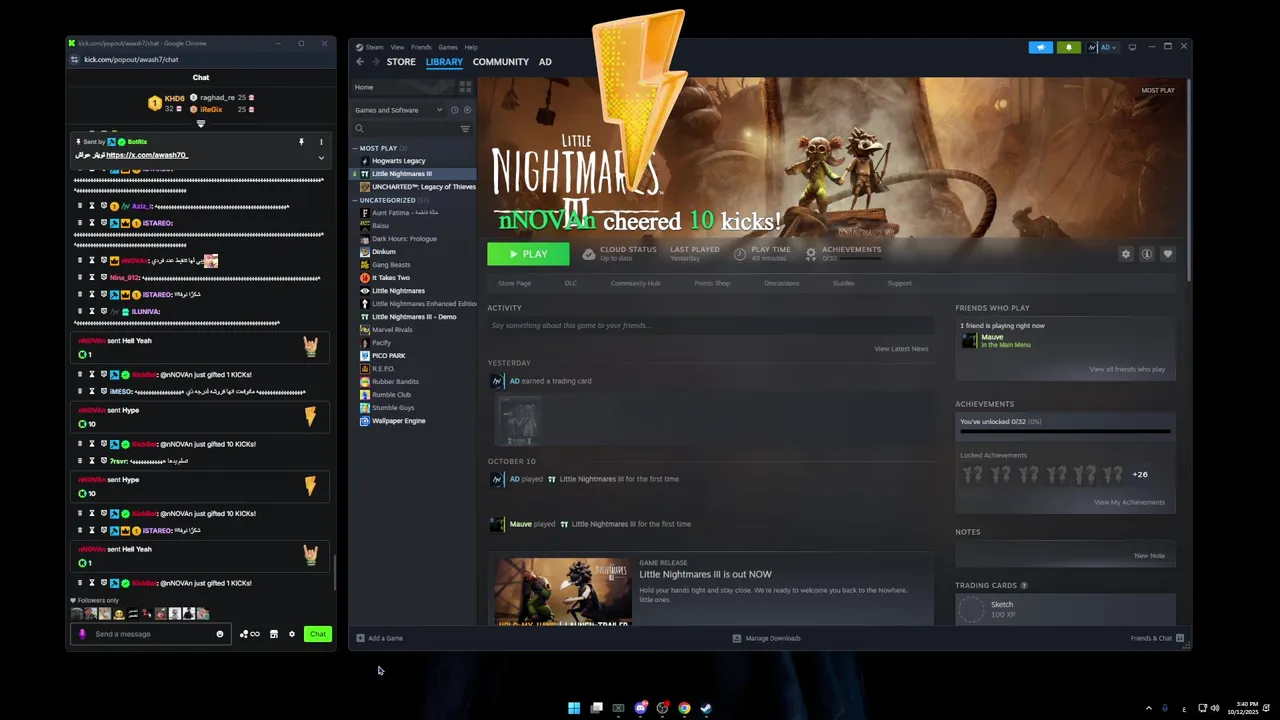Open the Kick gift shop icon
1280x720 pixels.
(x=273, y=634)
